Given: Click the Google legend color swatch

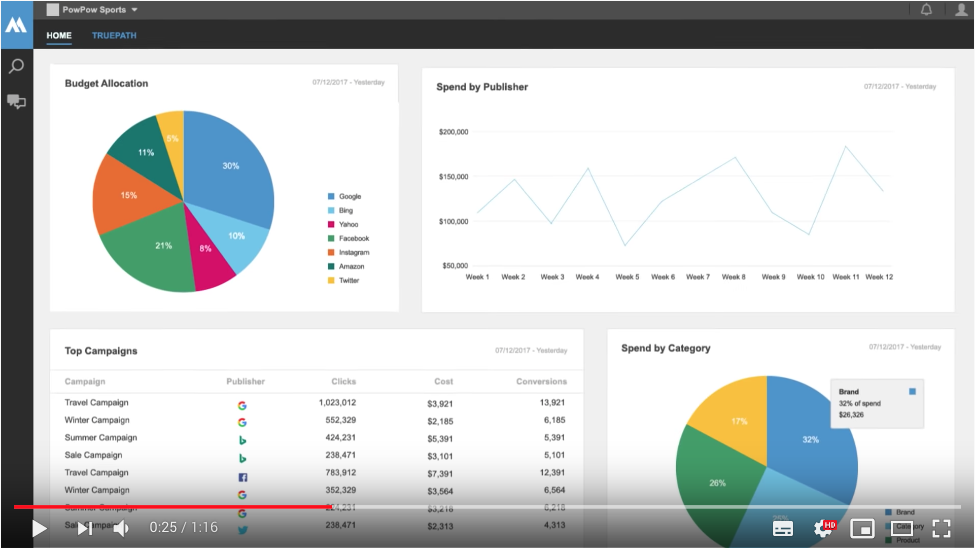Looking at the screenshot, I should pos(331,196).
